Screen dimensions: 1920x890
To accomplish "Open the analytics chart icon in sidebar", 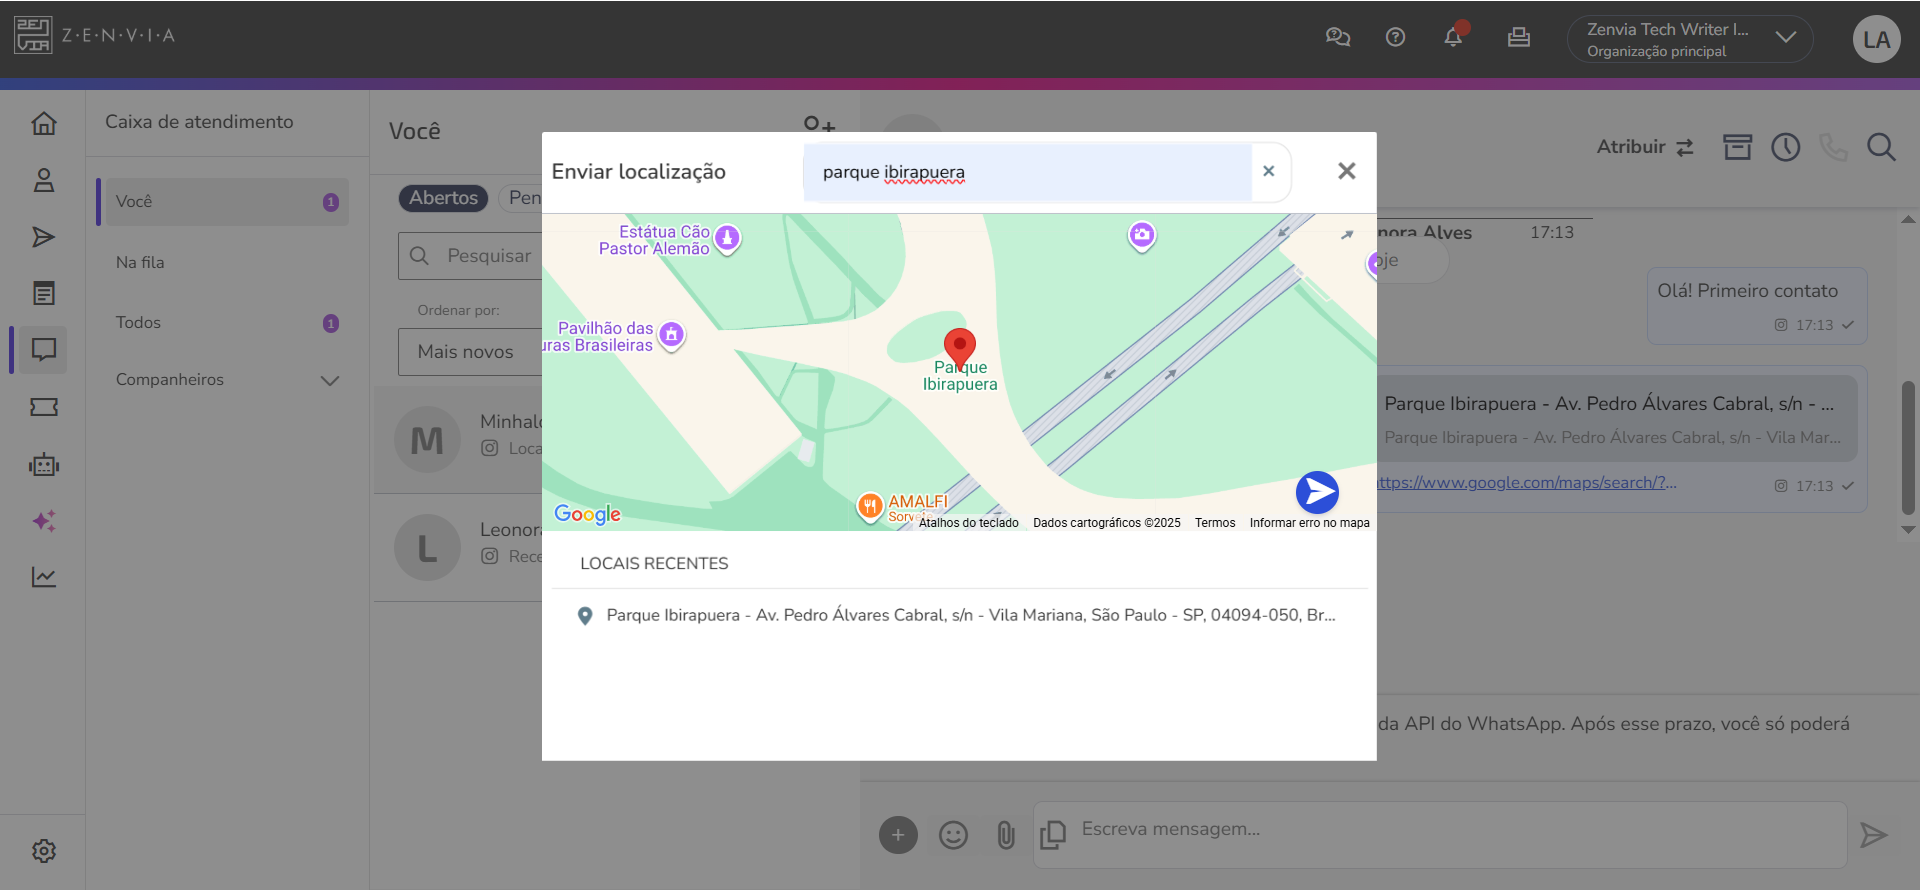I will pyautogui.click(x=44, y=577).
